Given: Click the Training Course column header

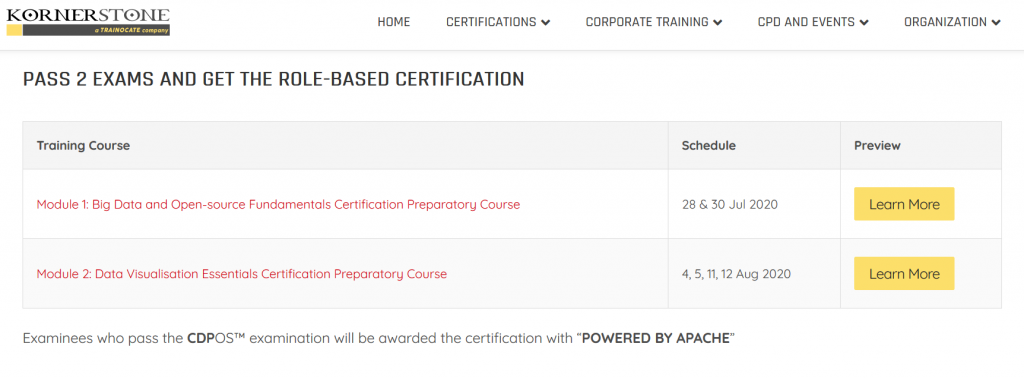Looking at the screenshot, I should click(x=83, y=146).
